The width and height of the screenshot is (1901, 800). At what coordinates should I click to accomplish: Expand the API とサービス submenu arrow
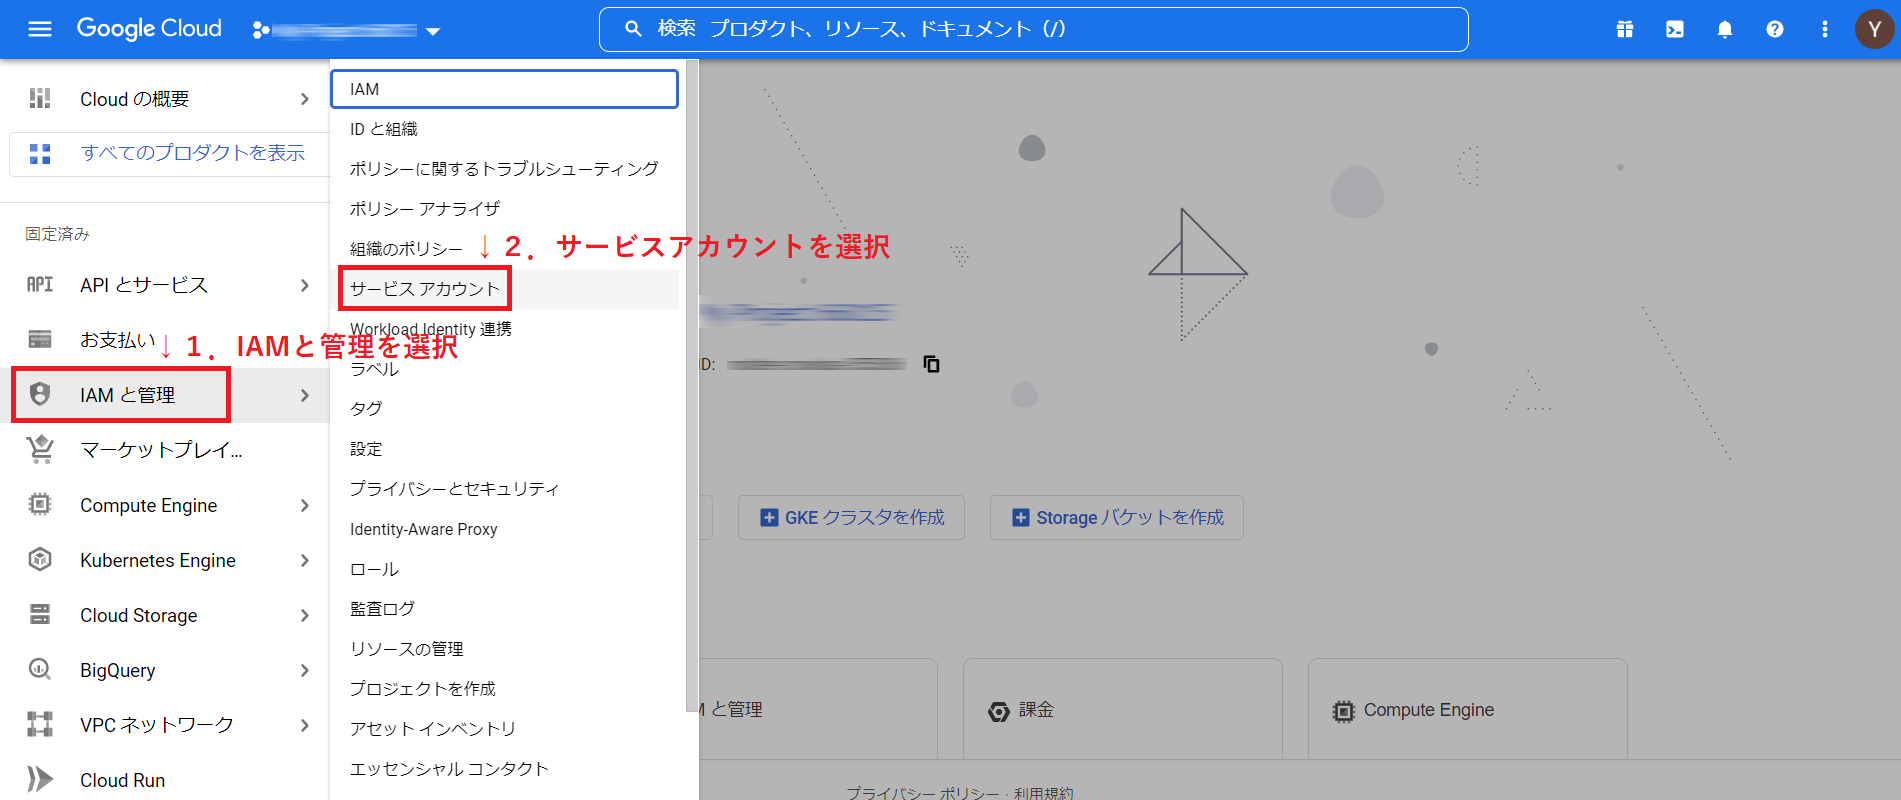[x=305, y=285]
